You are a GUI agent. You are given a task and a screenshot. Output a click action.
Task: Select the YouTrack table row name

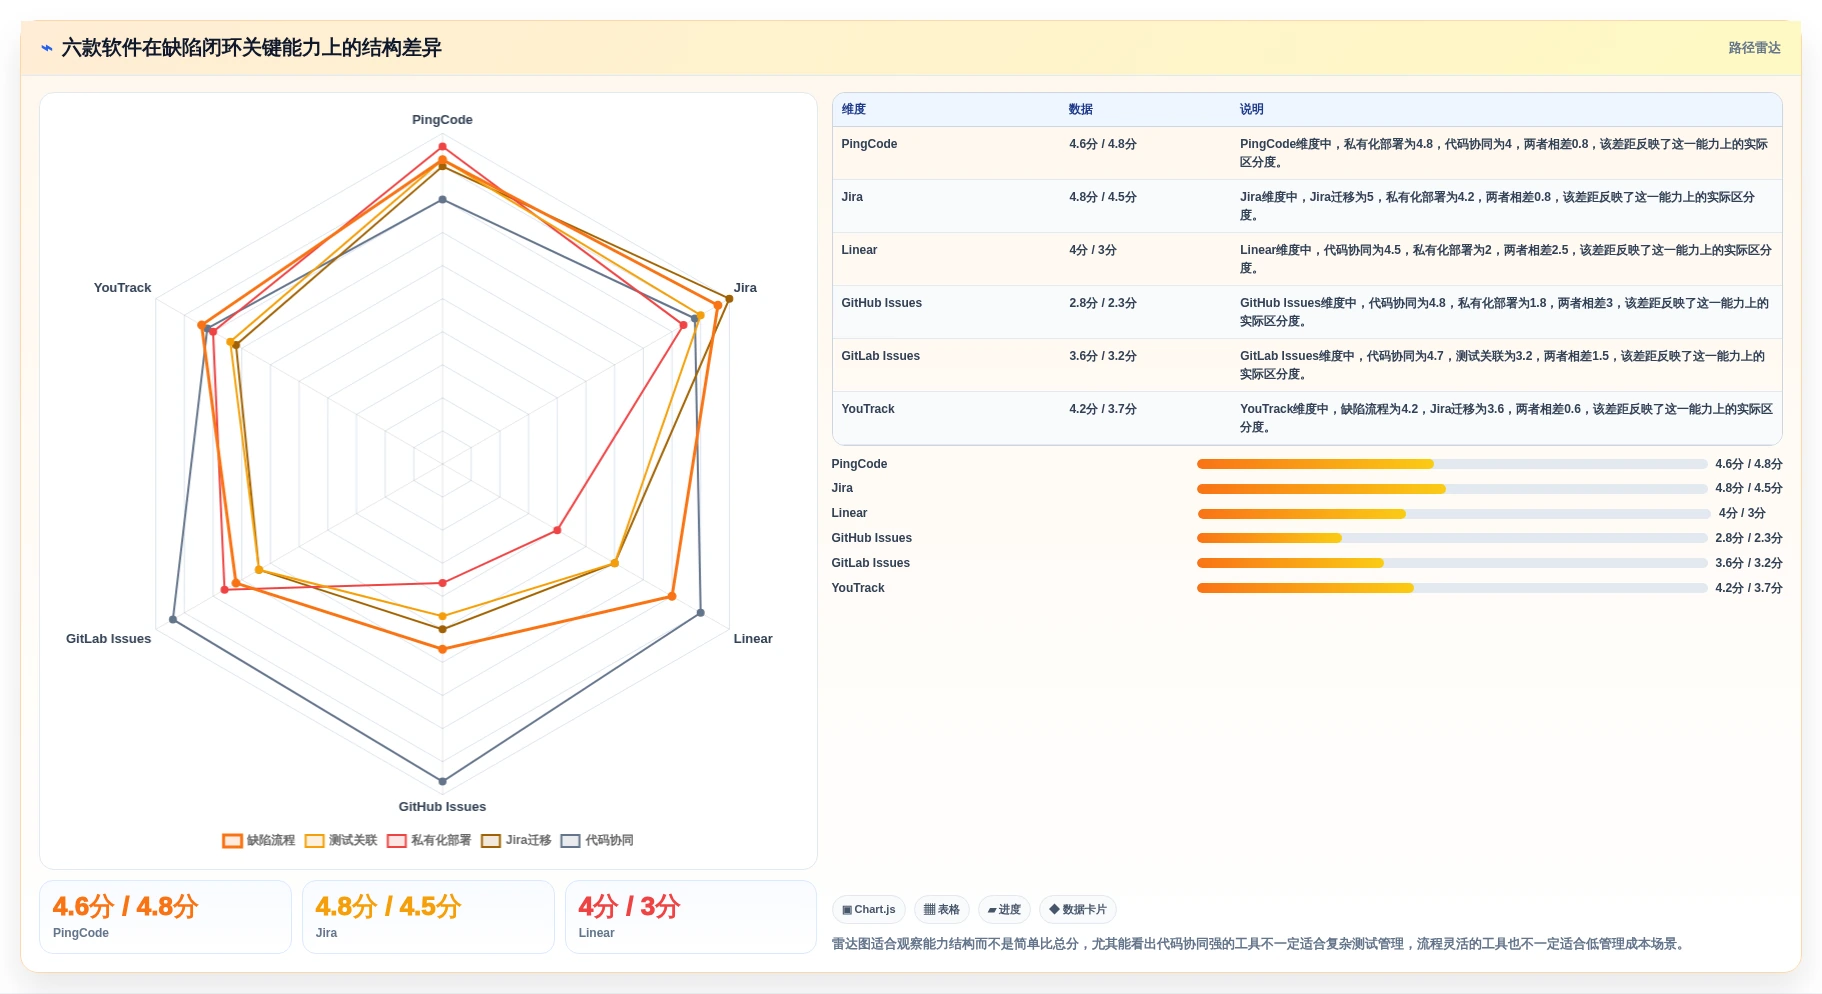pos(868,409)
